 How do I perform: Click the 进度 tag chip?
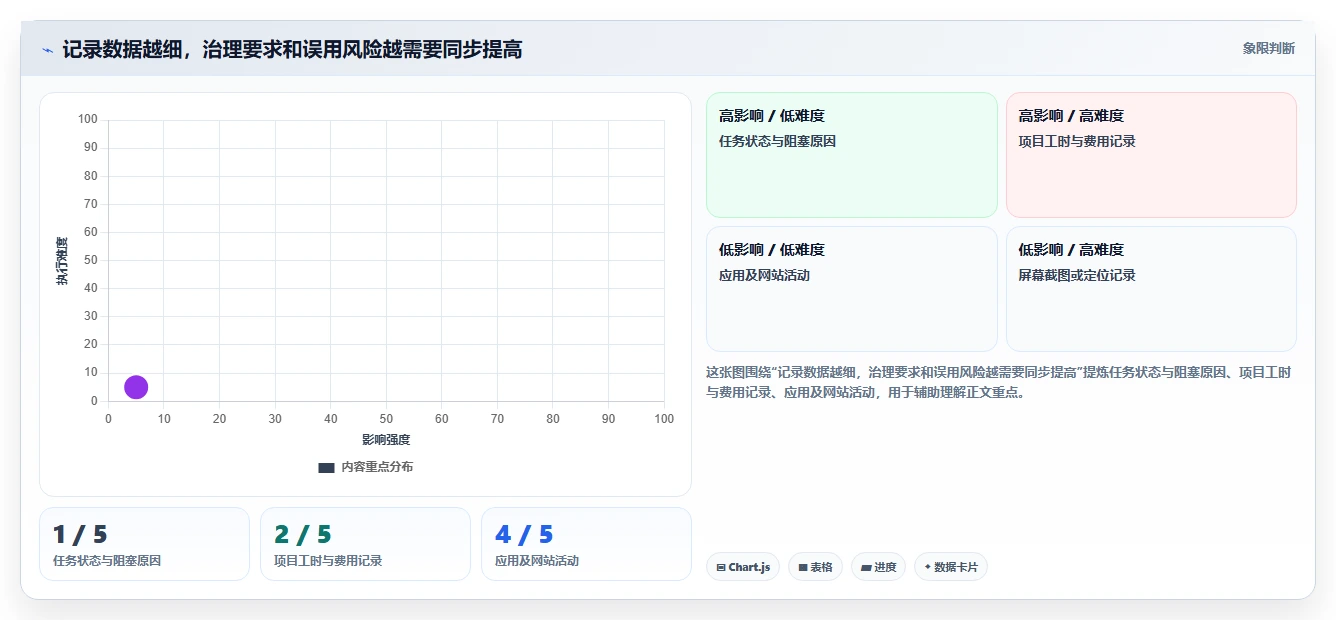pos(879,567)
